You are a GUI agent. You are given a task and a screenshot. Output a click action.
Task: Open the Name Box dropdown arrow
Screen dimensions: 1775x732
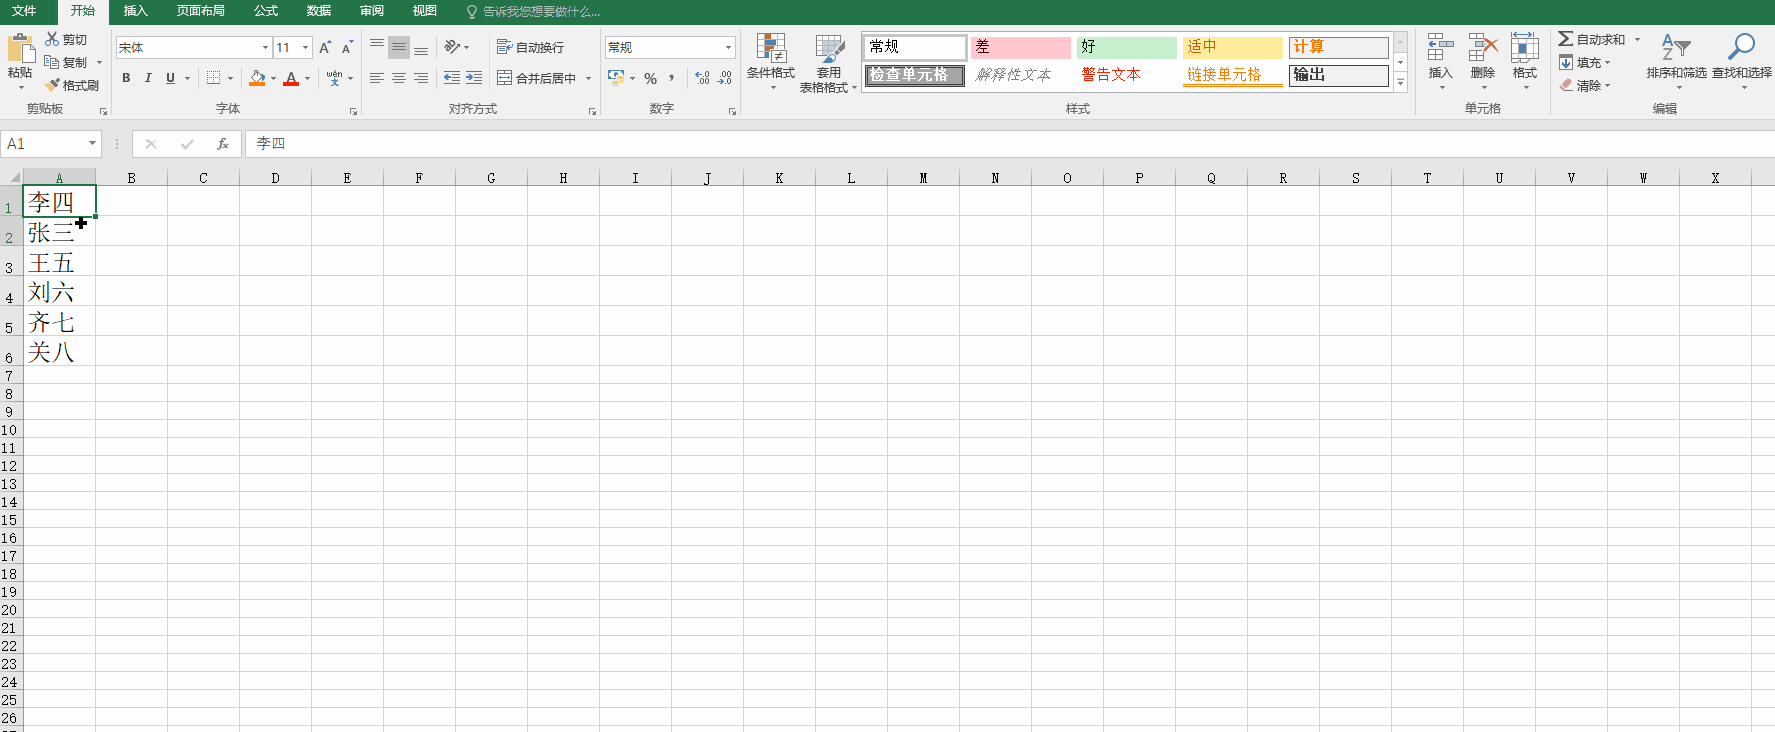[x=92, y=144]
